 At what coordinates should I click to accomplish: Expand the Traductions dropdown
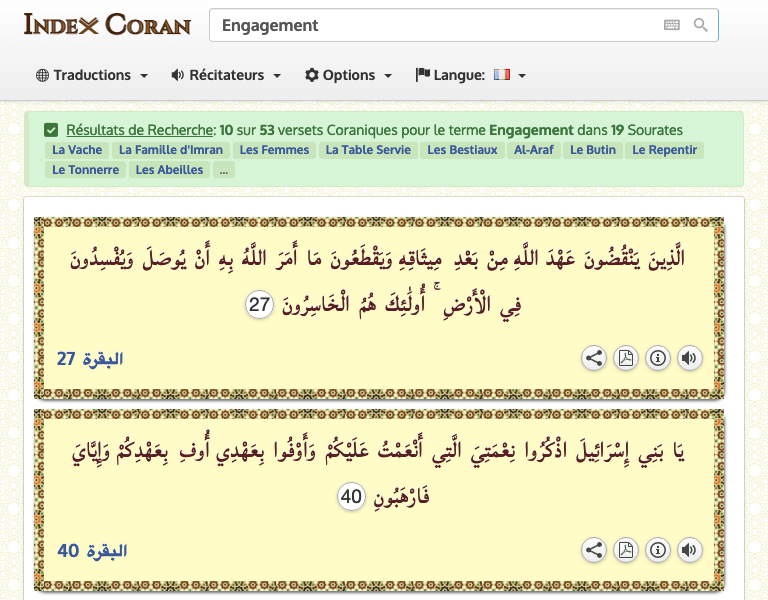click(x=92, y=75)
